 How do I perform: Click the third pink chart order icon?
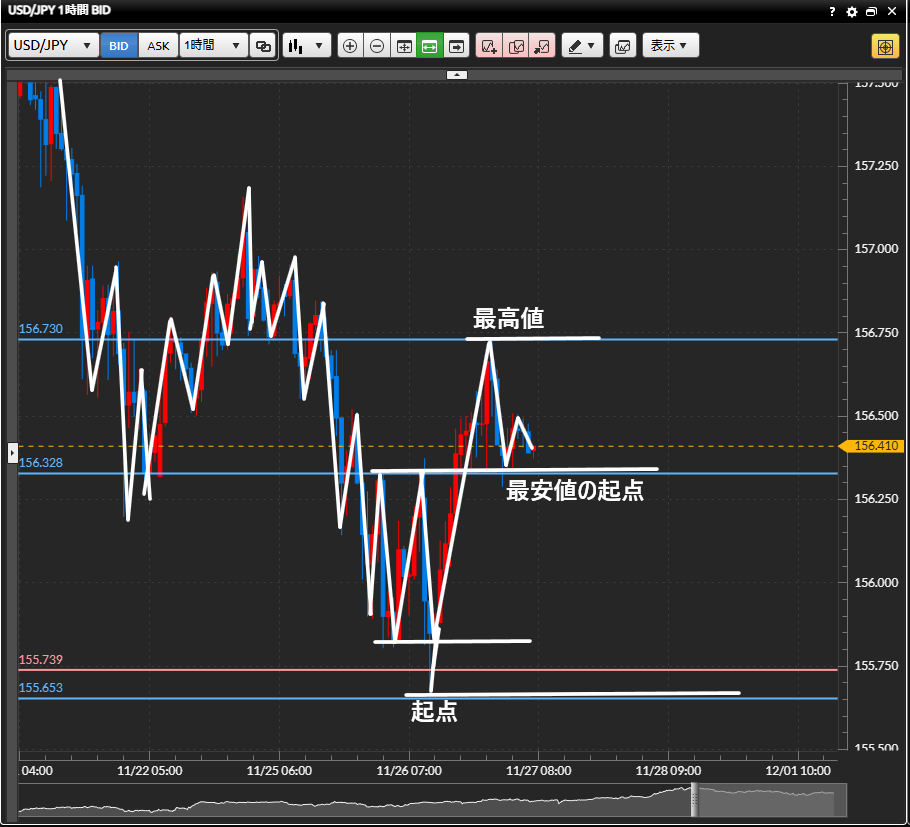point(542,46)
